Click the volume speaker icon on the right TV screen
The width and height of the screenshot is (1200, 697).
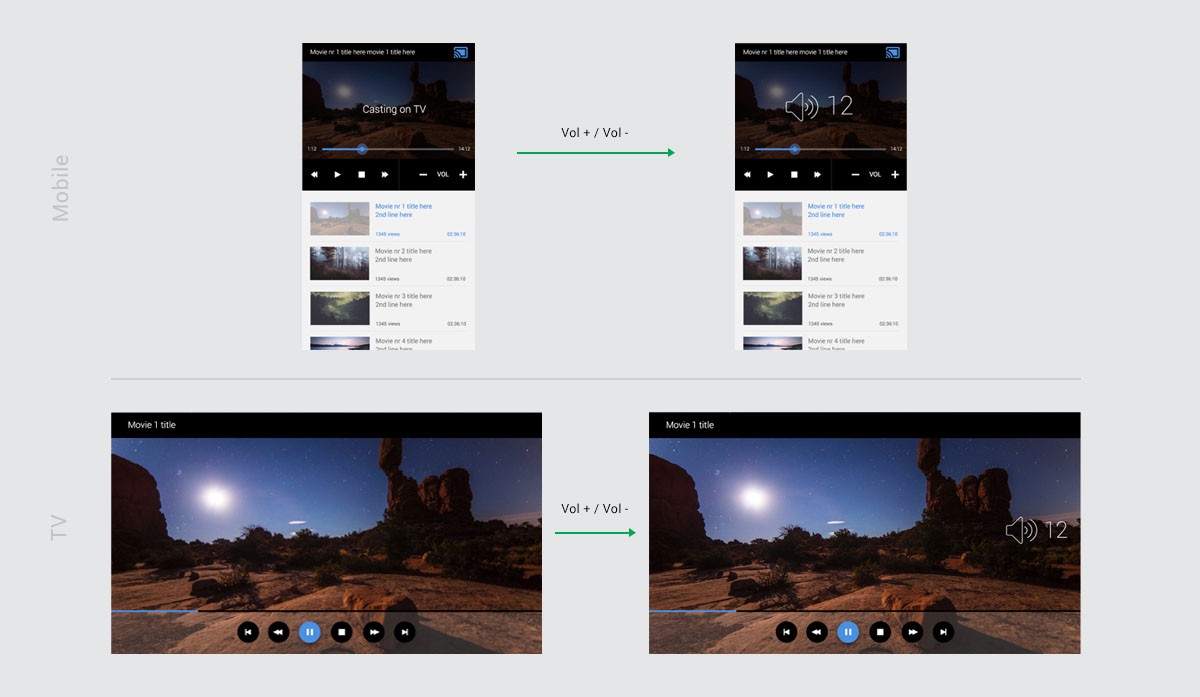(x=1021, y=531)
